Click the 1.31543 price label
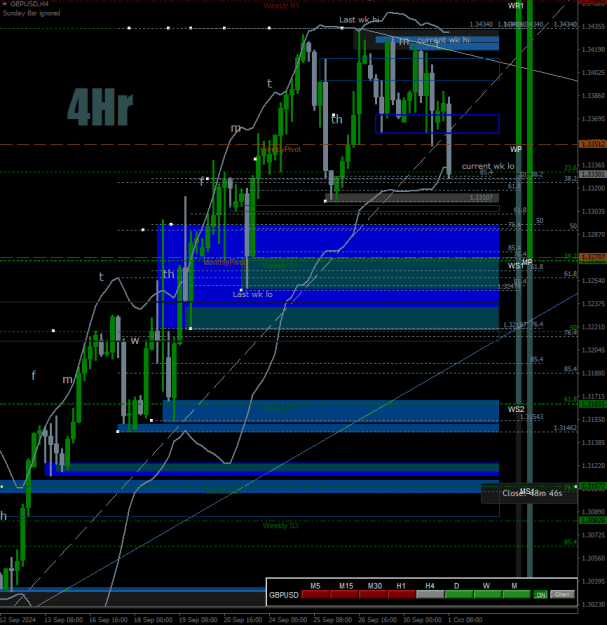The width and height of the screenshot is (607, 625). 531,417
